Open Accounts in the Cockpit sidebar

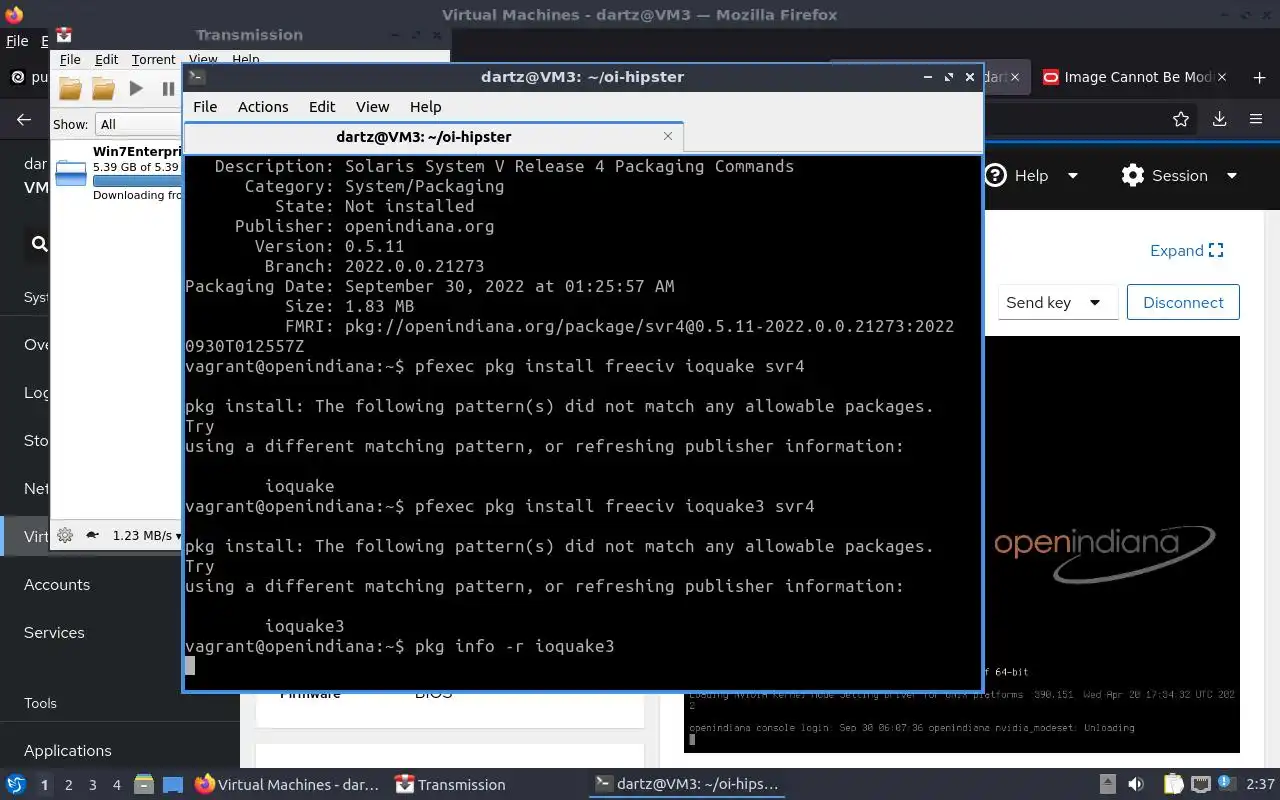[x=57, y=584]
